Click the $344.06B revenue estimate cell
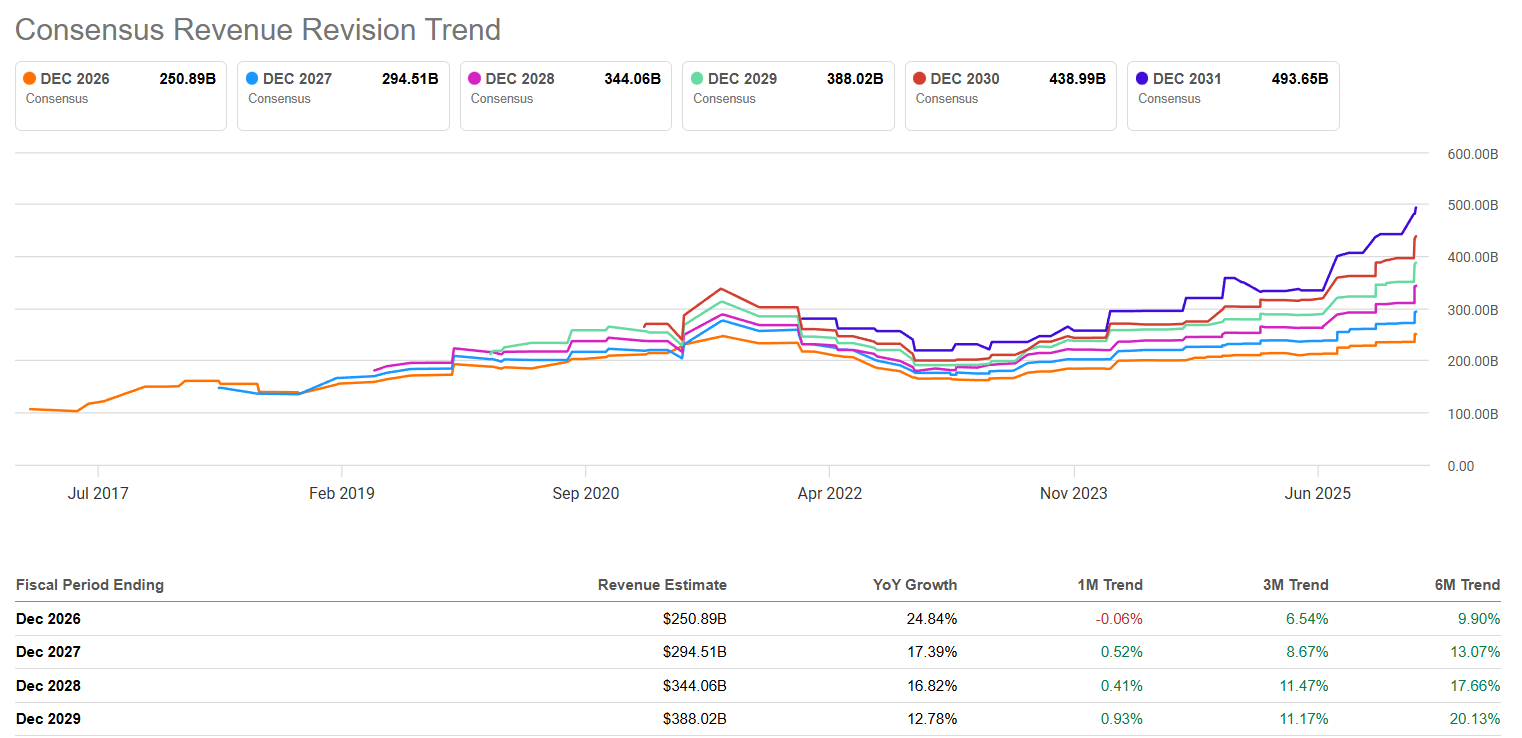 tap(695, 686)
